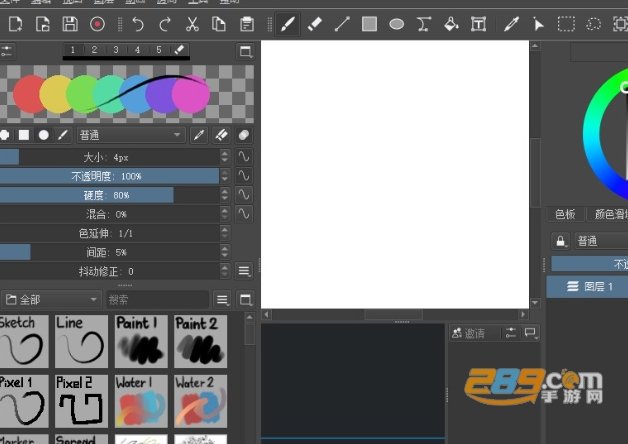The height and width of the screenshot is (444, 628).
Task: Adjust 大小 size stepper arrows
Action: pos(225,157)
